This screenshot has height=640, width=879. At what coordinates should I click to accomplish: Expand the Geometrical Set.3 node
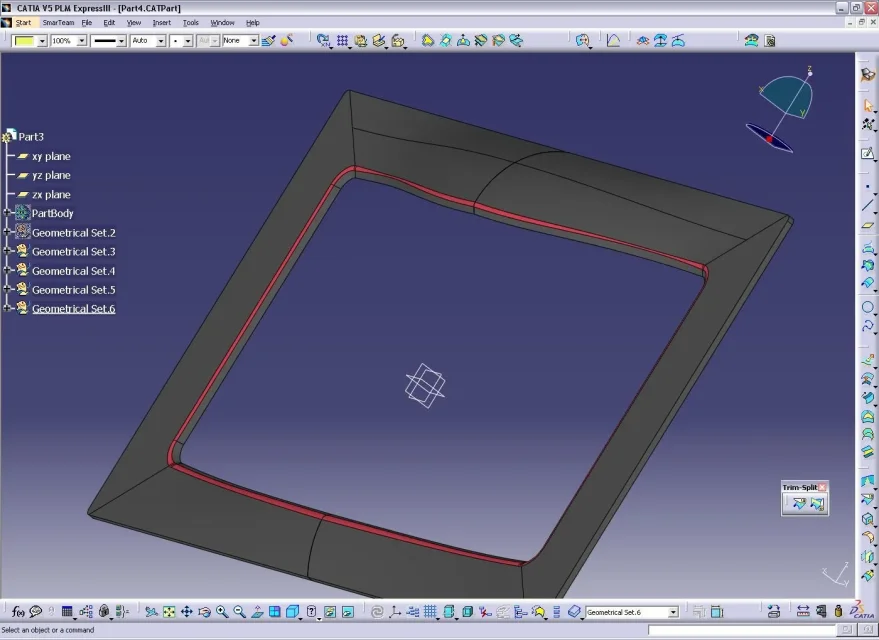click(7, 251)
